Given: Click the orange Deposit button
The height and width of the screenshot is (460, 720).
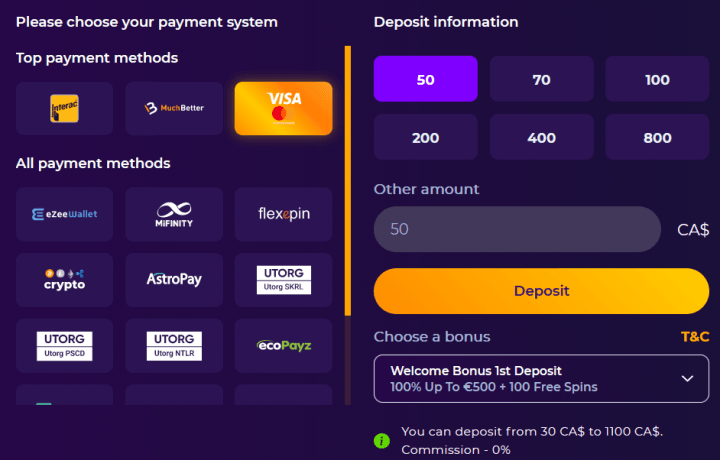Looking at the screenshot, I should pos(541,291).
